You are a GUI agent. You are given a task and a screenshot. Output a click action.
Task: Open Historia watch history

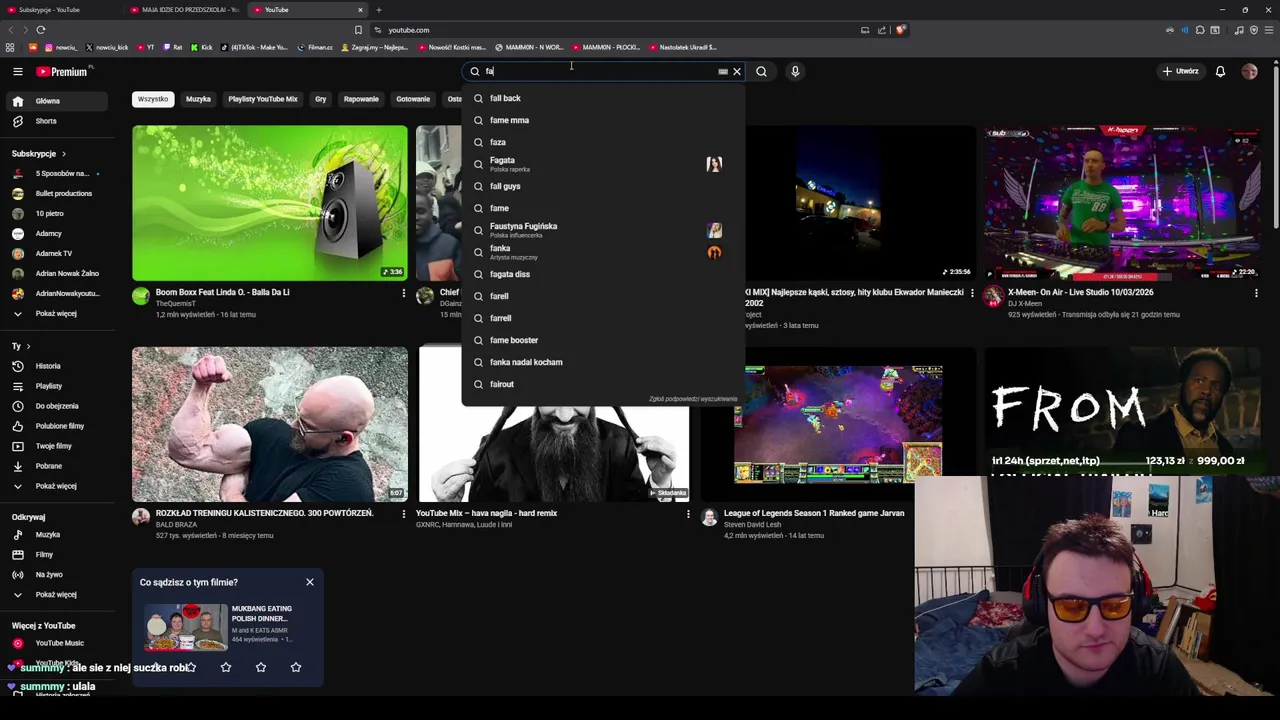(59, 366)
